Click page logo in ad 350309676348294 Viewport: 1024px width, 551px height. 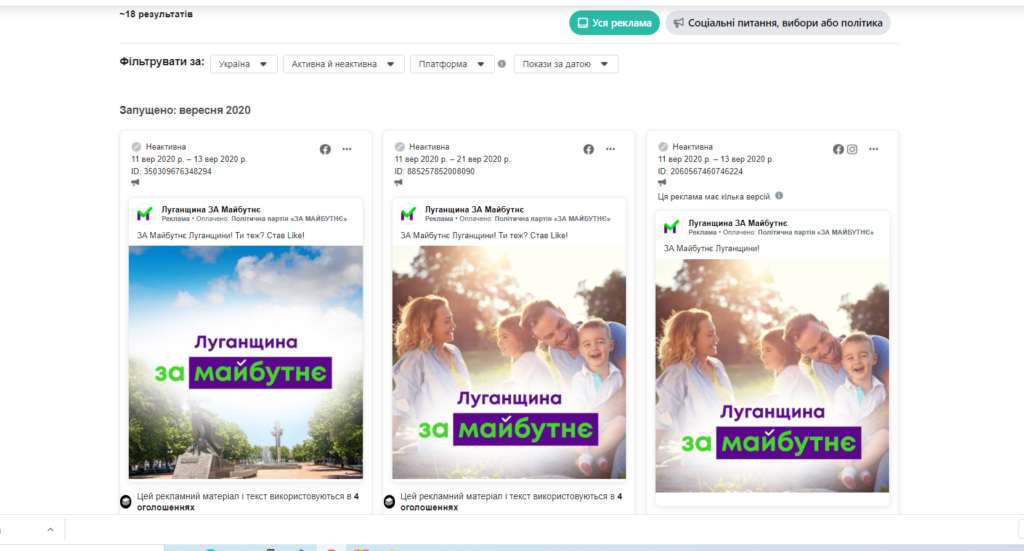point(145,213)
